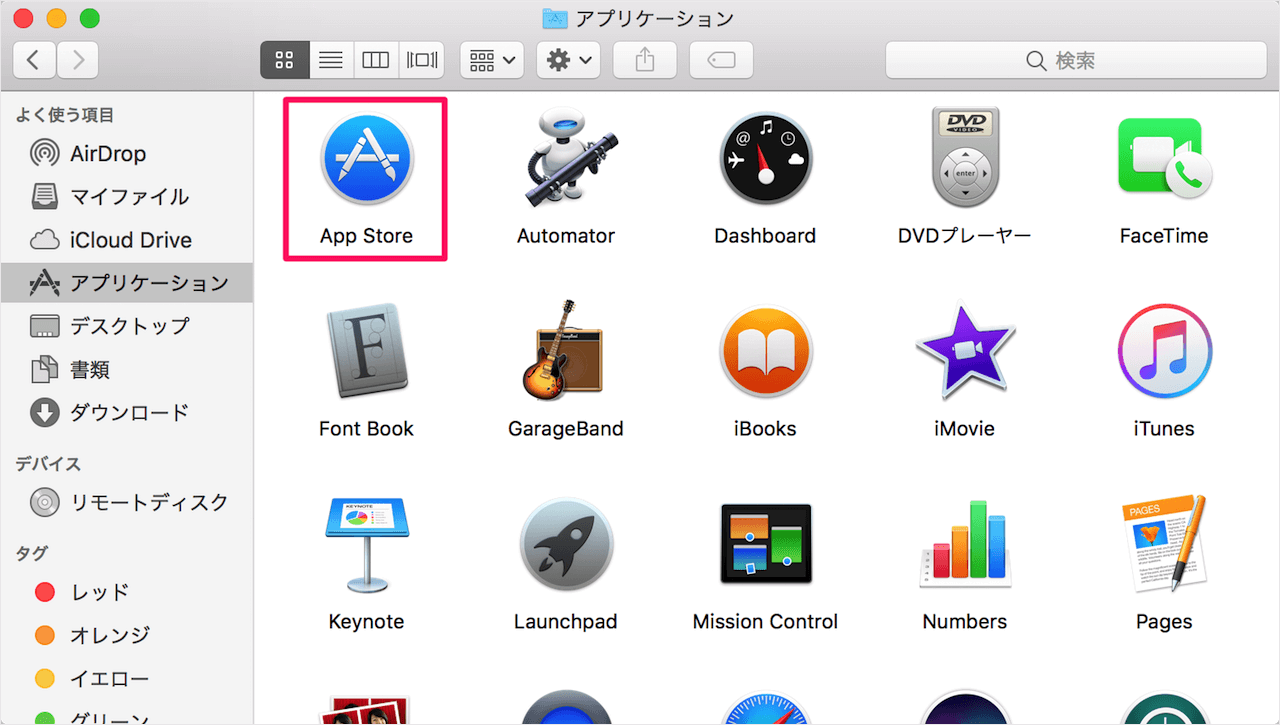
Task: Select the FaceTime app icon
Action: [1164, 160]
